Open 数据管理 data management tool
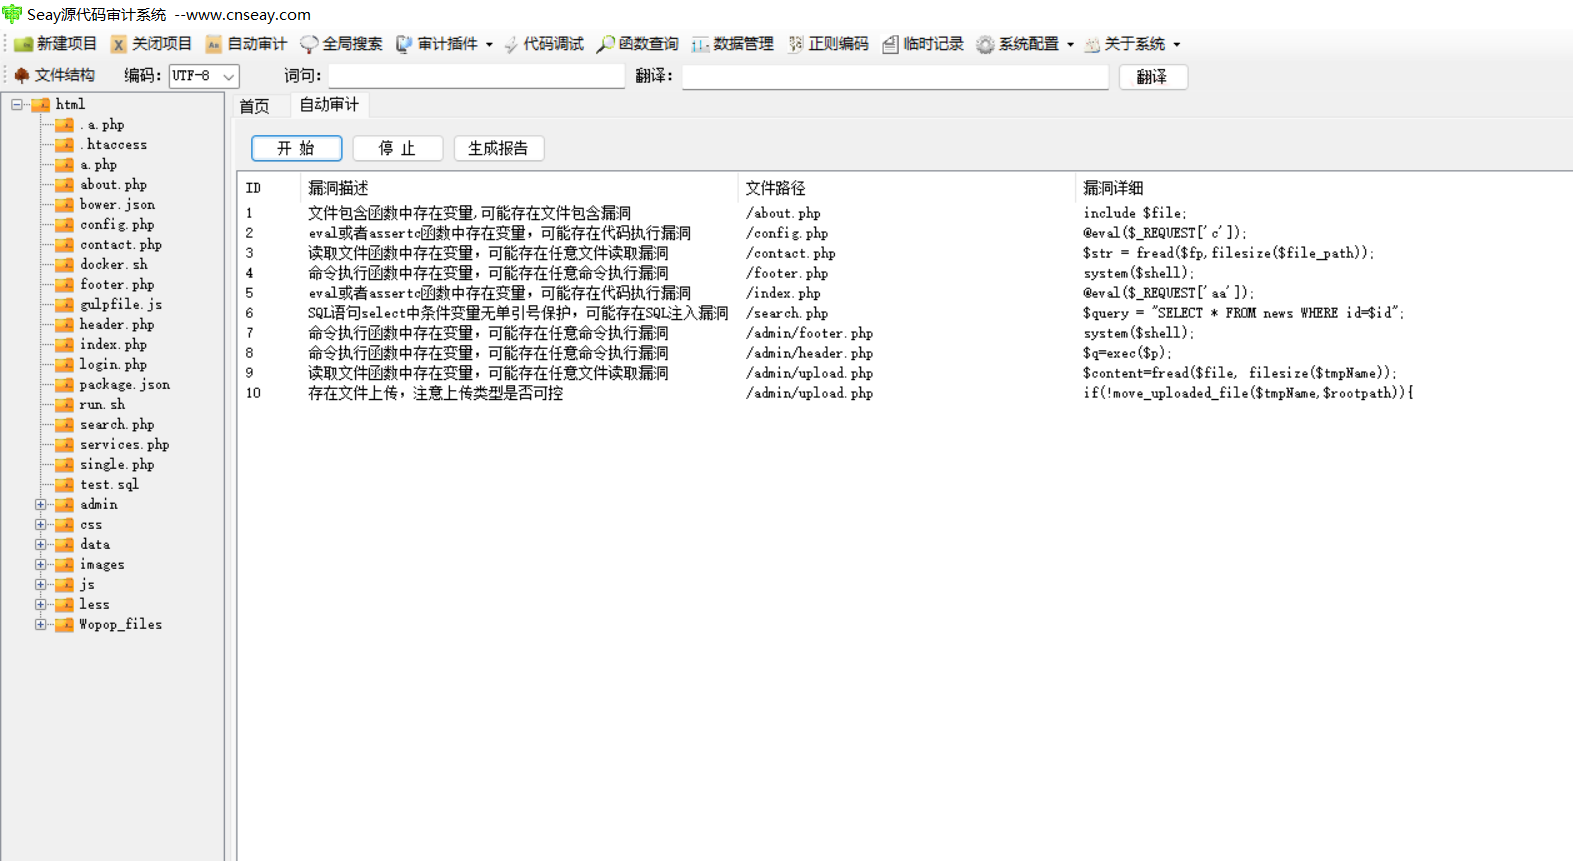 coord(733,44)
